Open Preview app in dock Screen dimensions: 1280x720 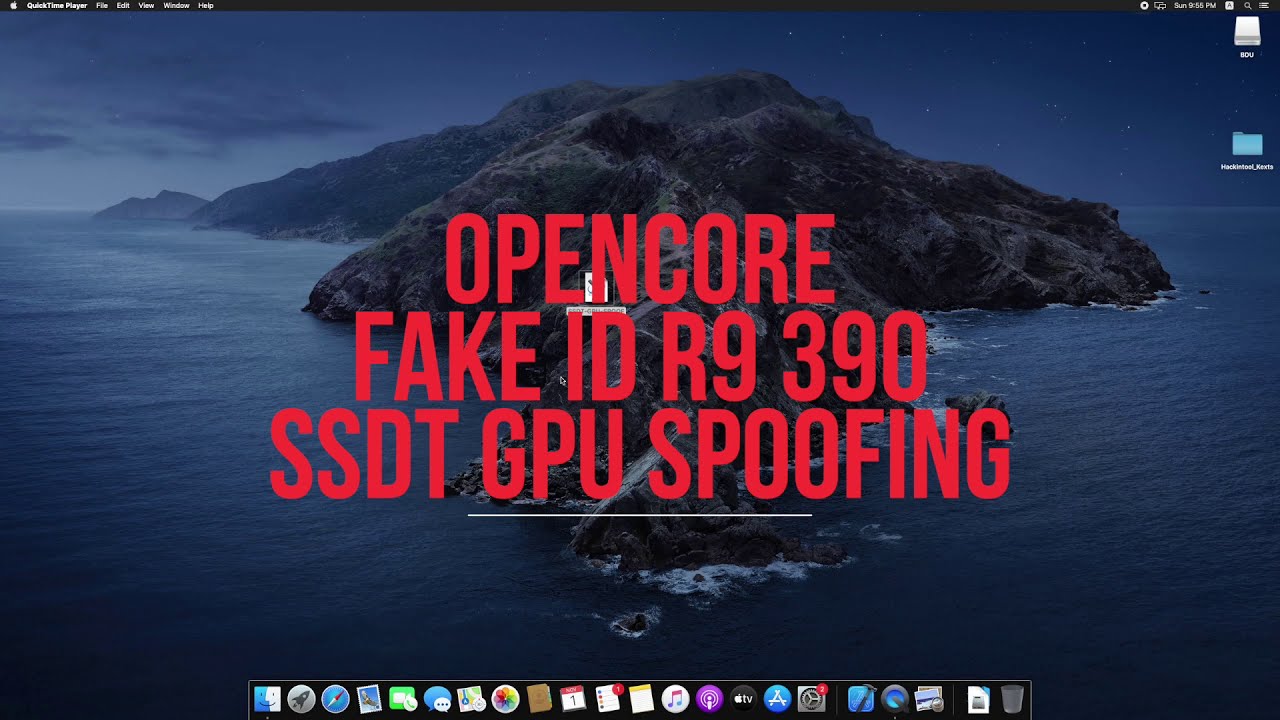[929, 699]
